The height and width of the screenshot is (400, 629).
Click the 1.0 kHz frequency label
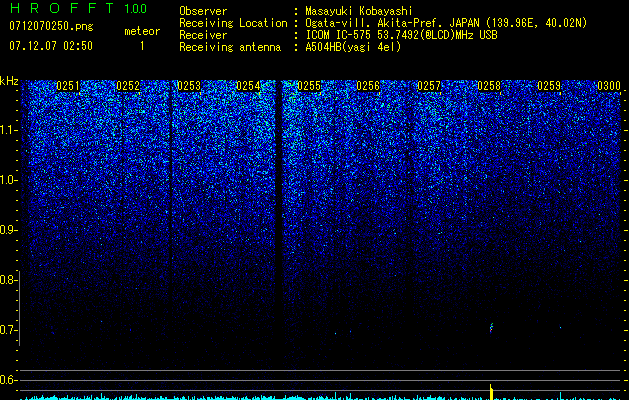[8, 180]
